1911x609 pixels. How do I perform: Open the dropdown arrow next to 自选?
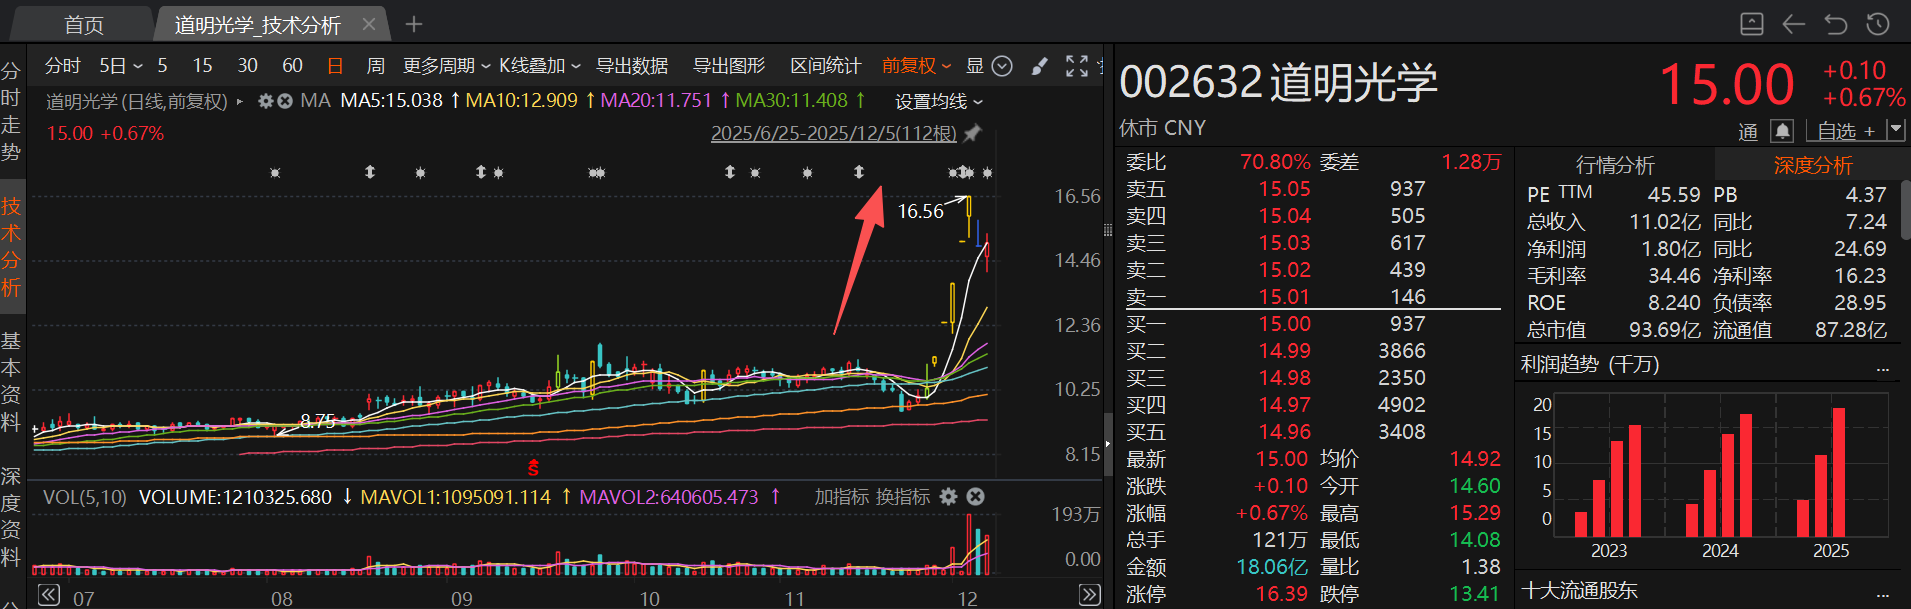point(1895,130)
